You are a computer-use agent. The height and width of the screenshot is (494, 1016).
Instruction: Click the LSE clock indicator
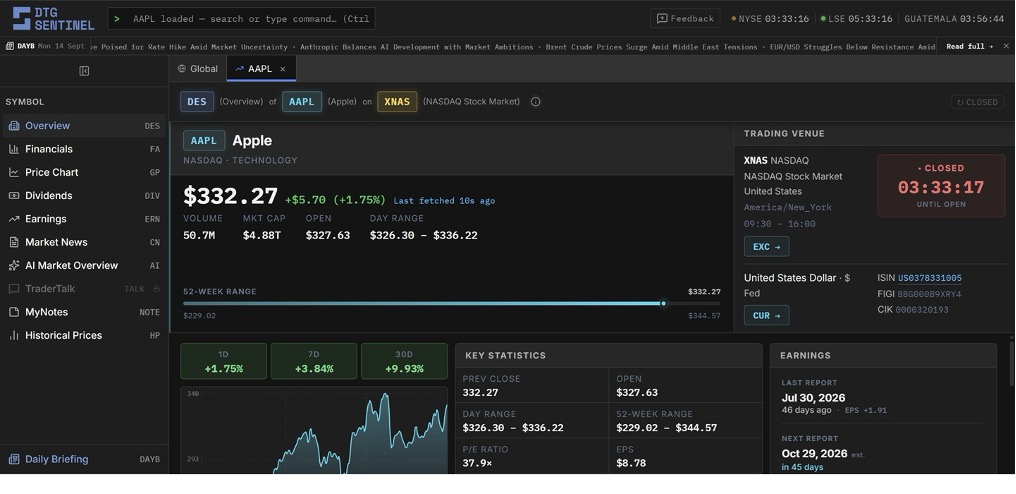click(x=857, y=19)
